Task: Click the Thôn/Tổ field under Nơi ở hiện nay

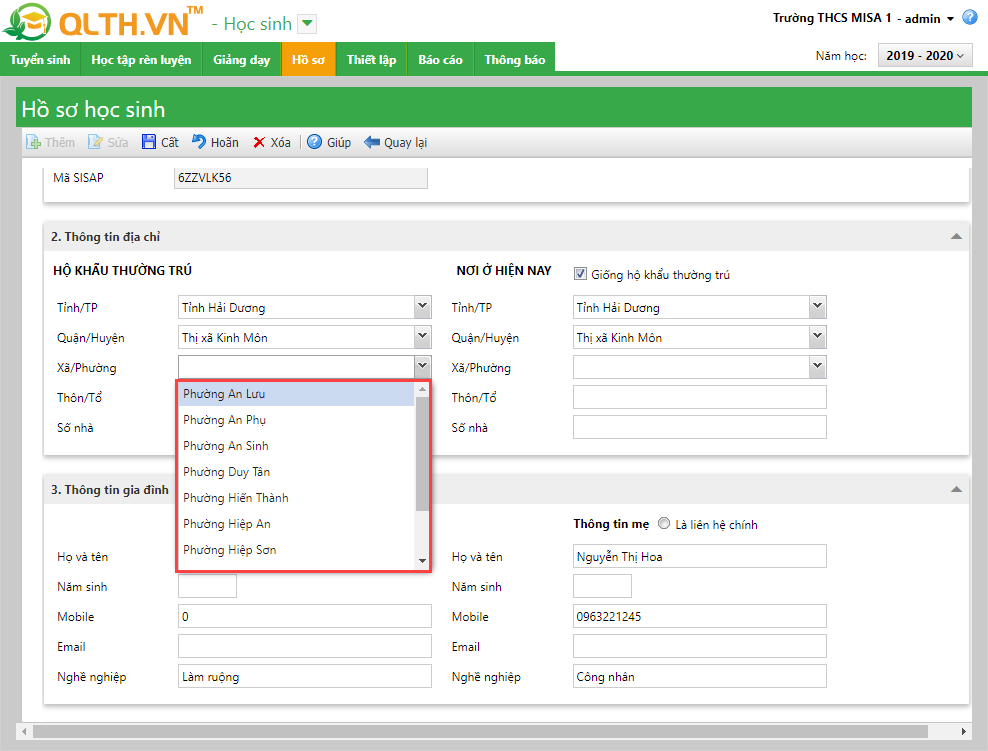Action: tap(699, 397)
